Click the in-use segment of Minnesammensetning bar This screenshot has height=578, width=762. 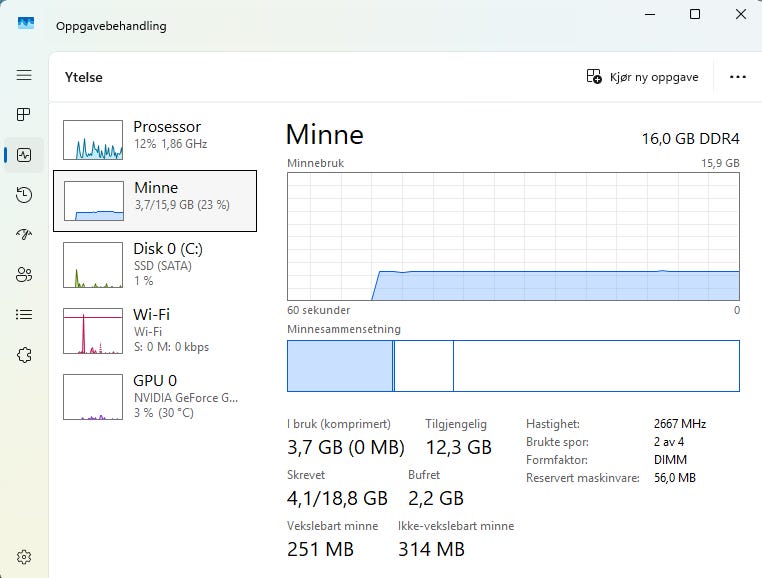(340, 366)
